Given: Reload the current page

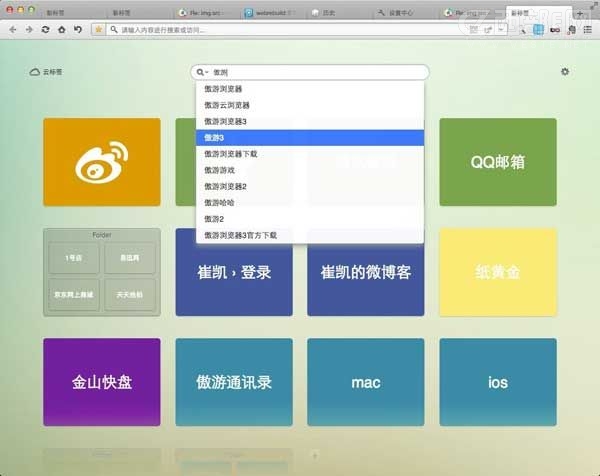Looking at the screenshot, I should [x=45, y=30].
